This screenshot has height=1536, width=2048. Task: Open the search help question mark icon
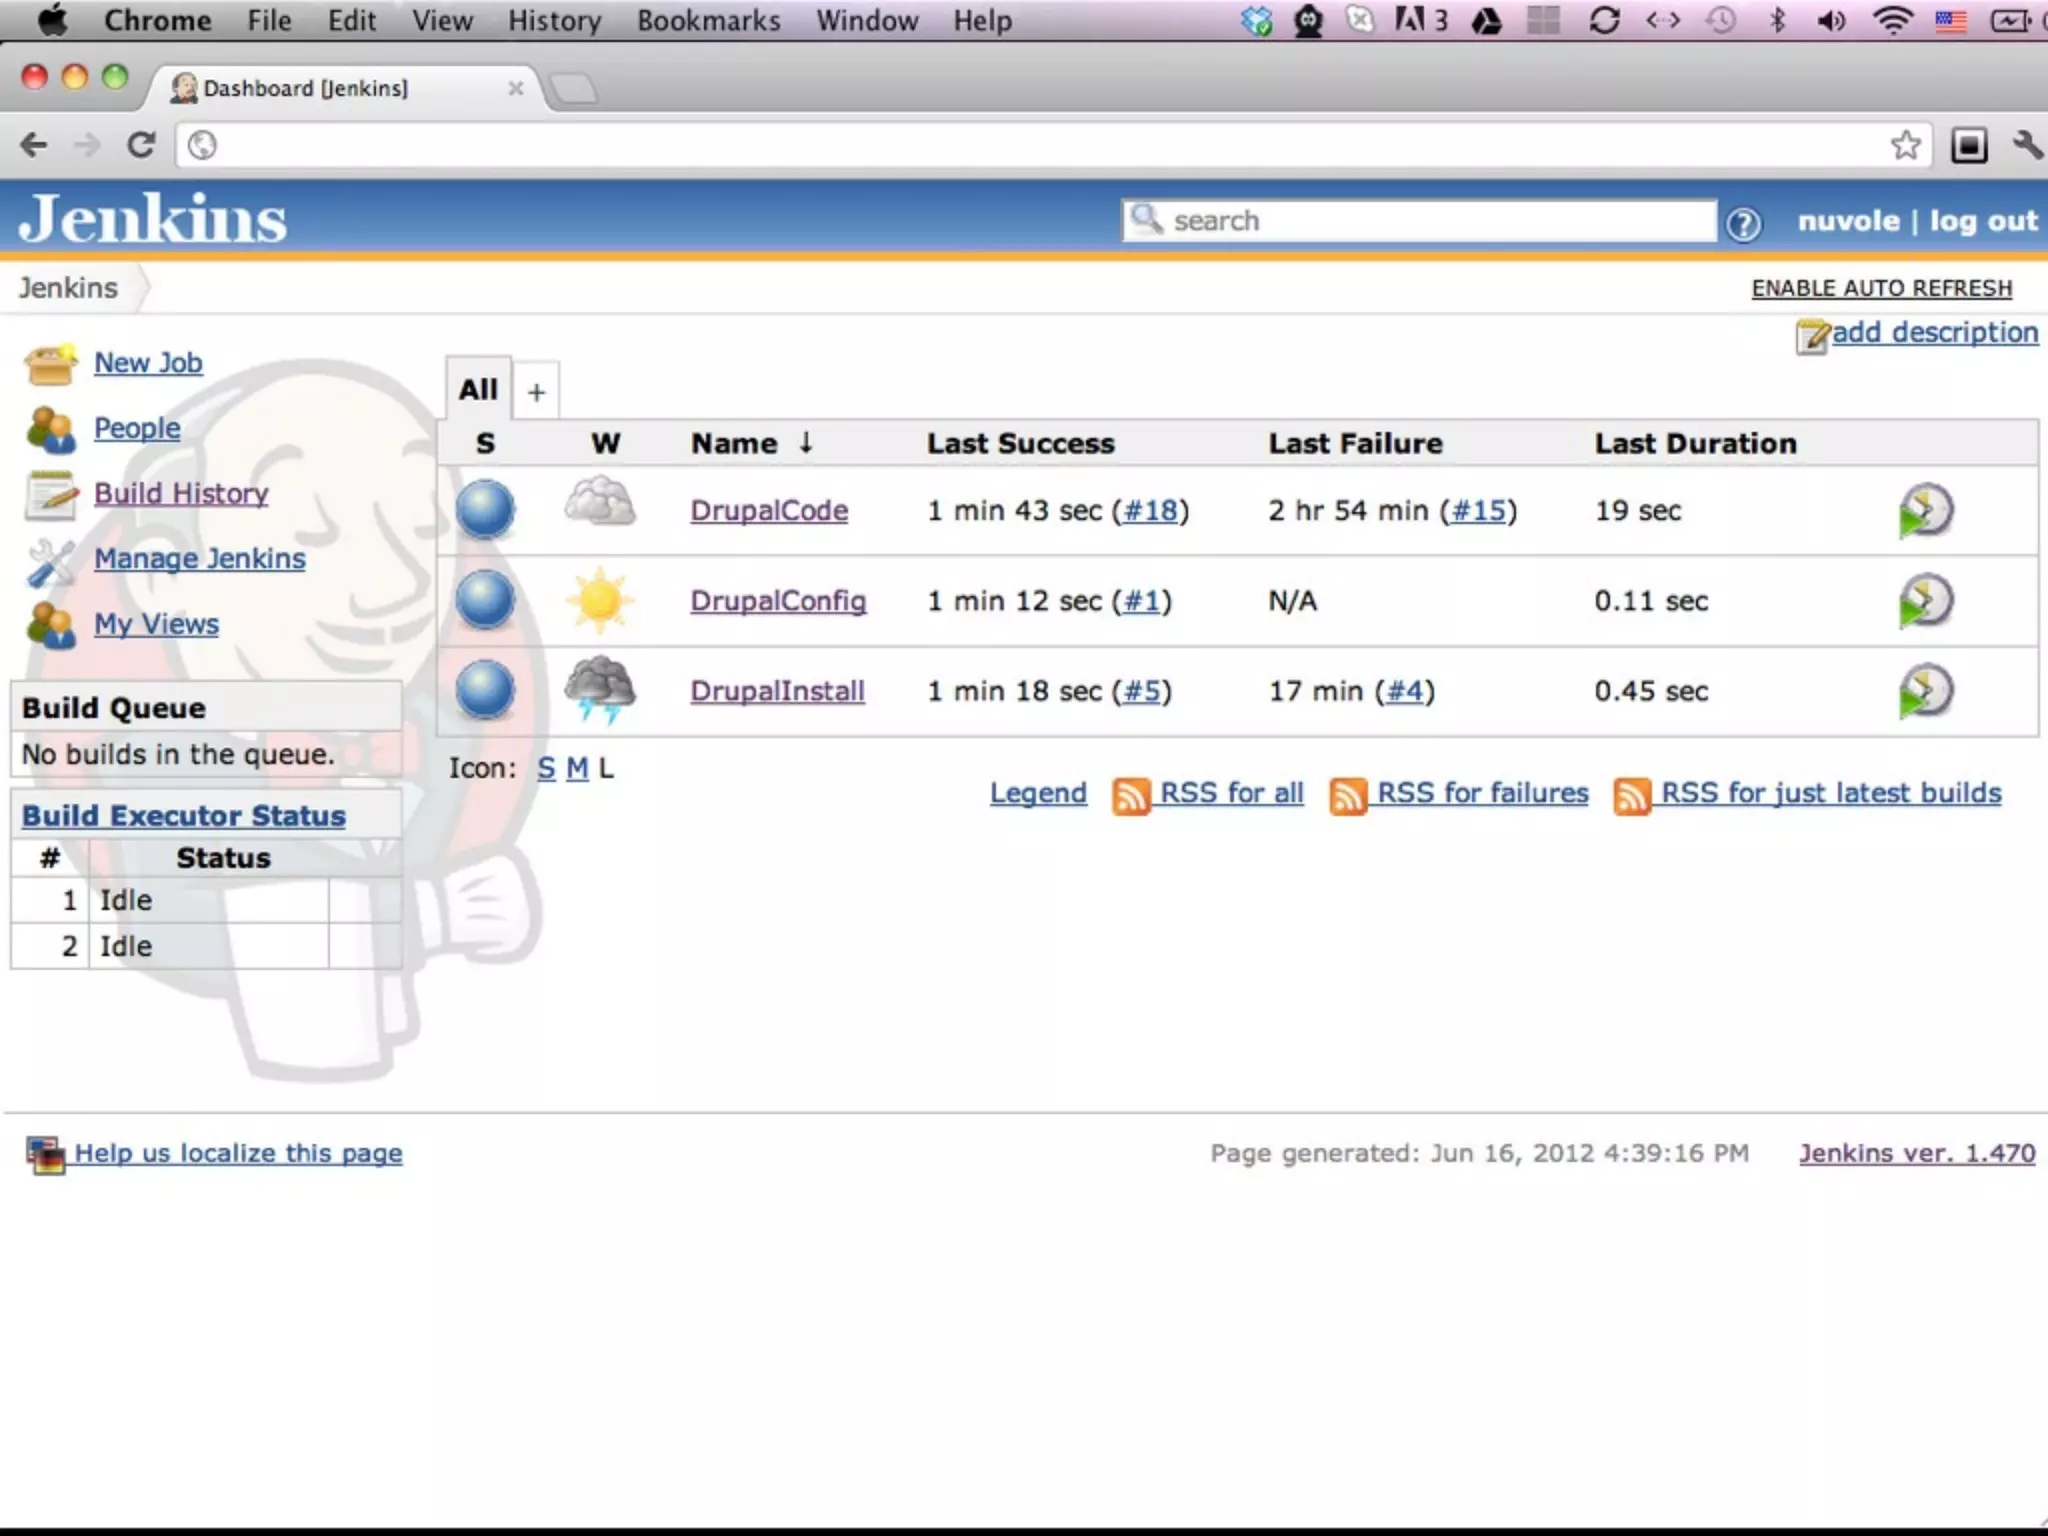[x=1743, y=223]
